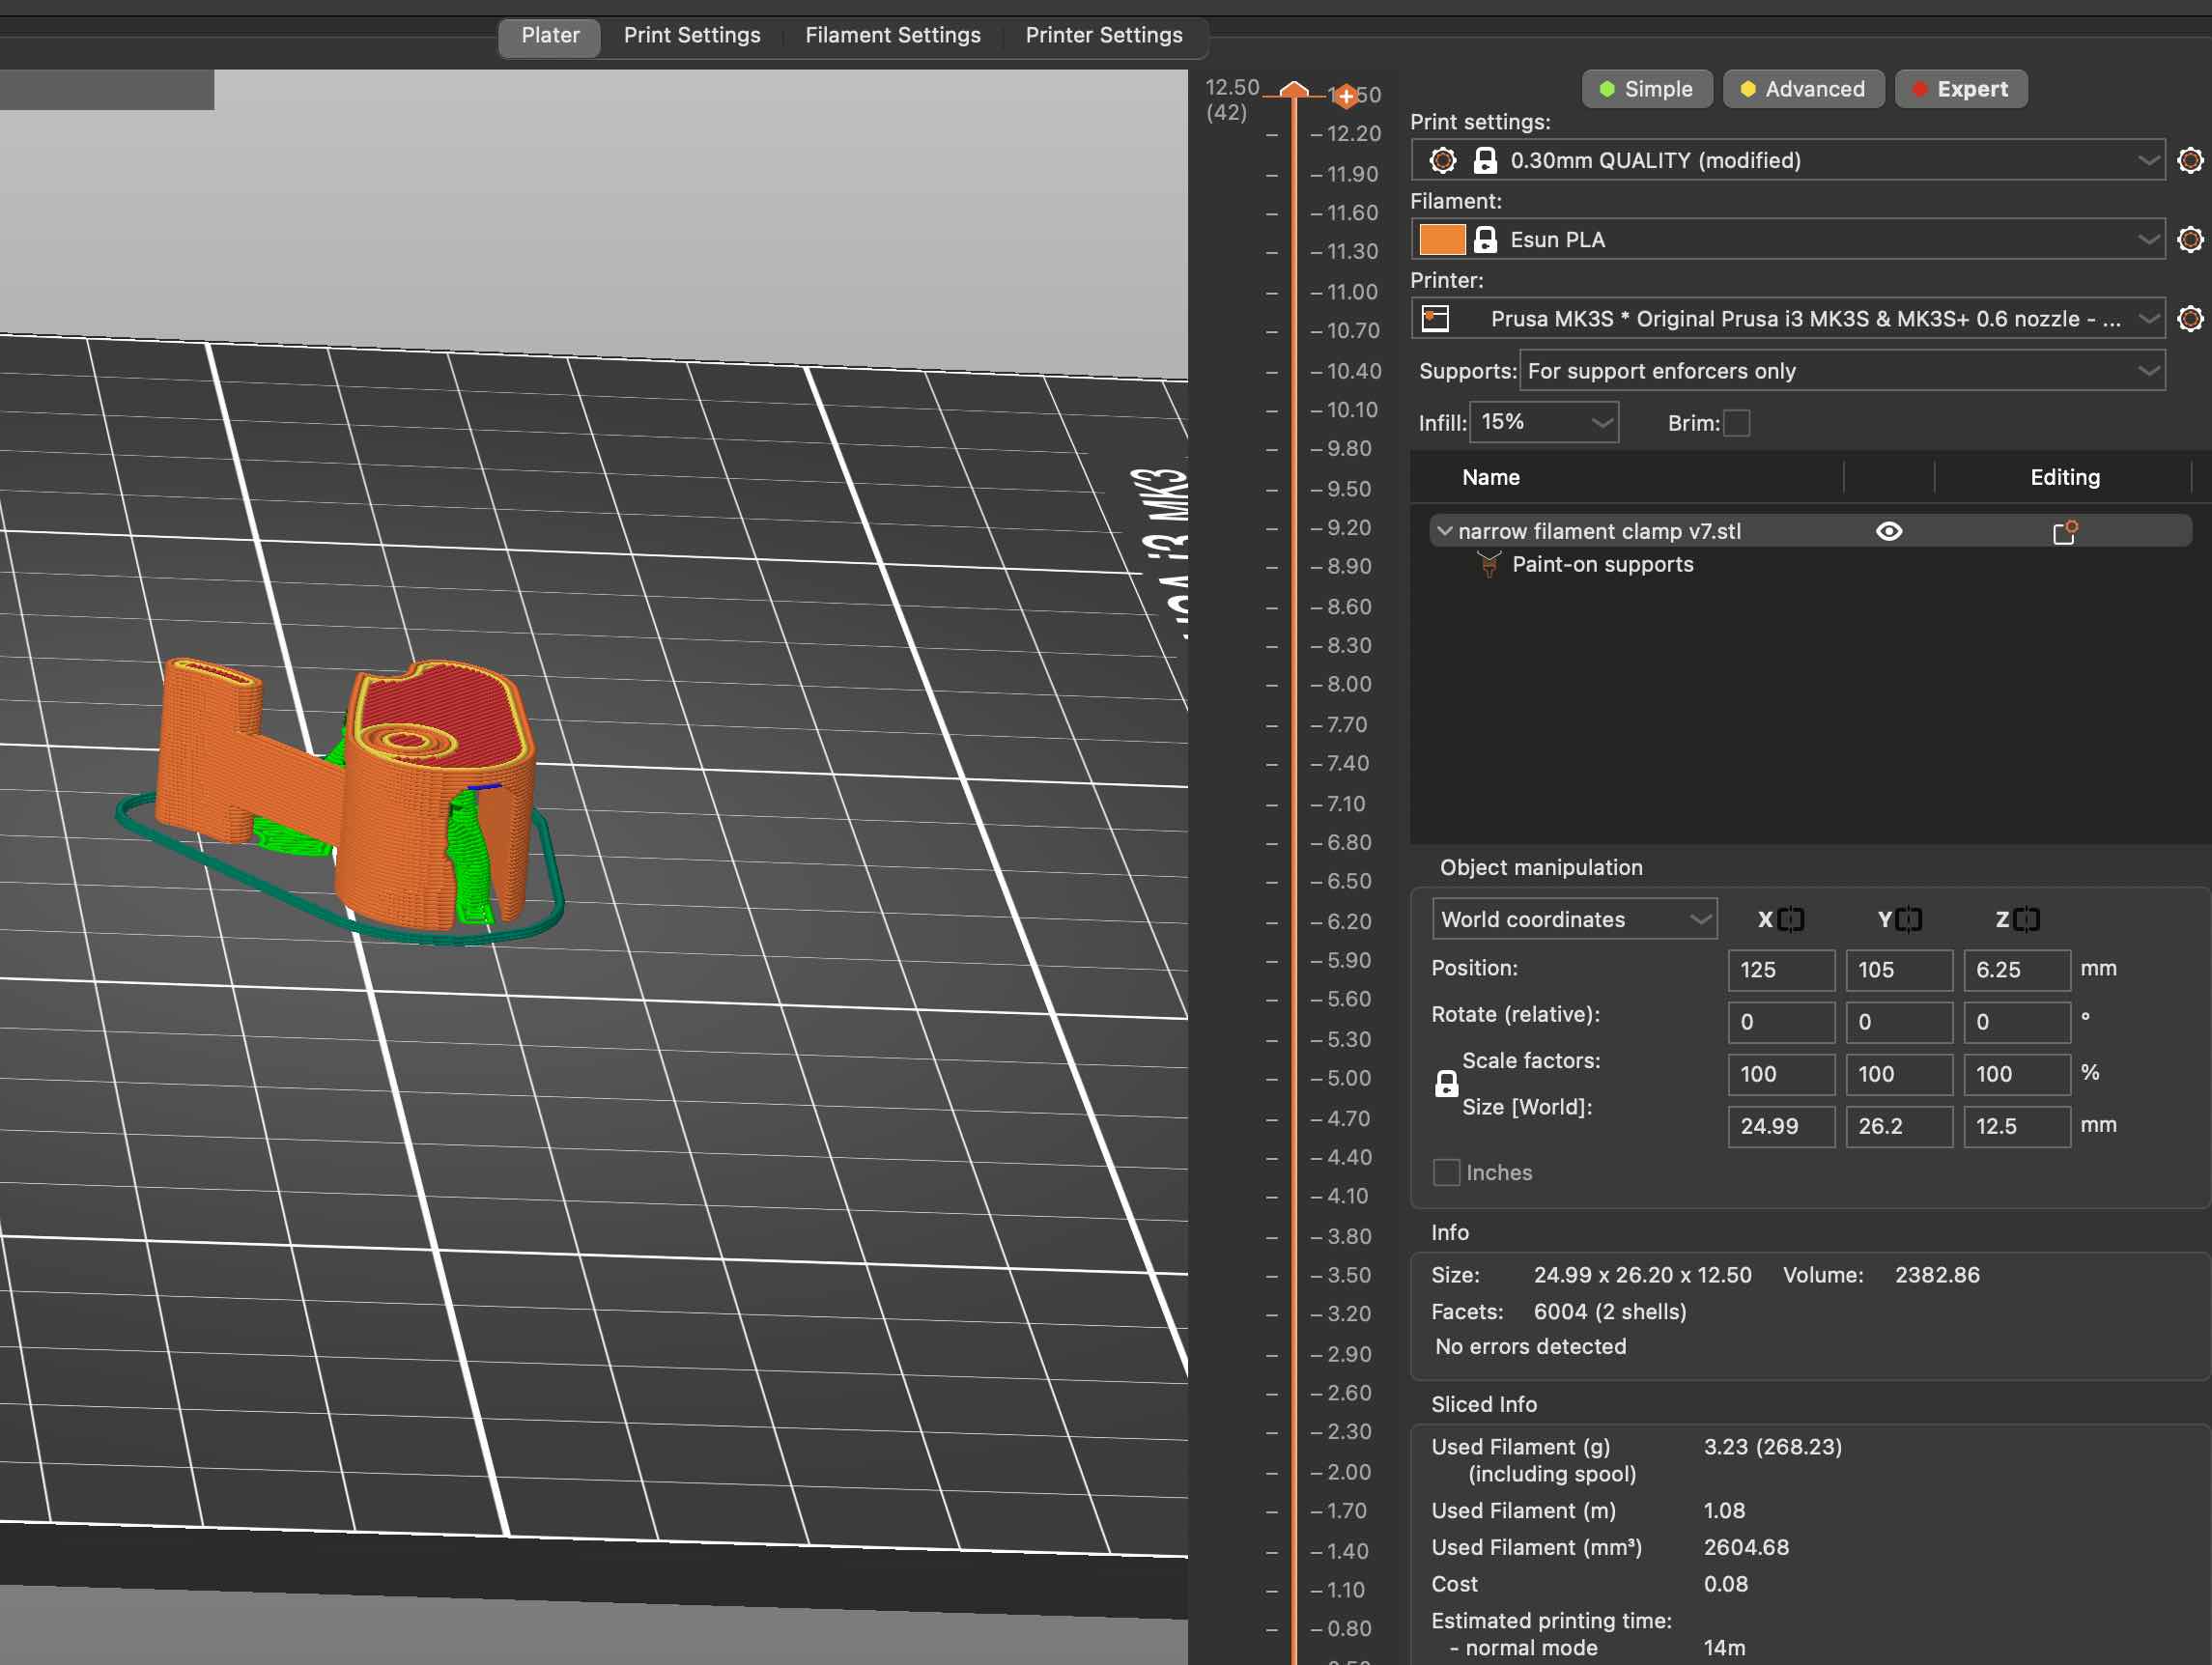Switch to the Filament Settings tab

[x=893, y=35]
